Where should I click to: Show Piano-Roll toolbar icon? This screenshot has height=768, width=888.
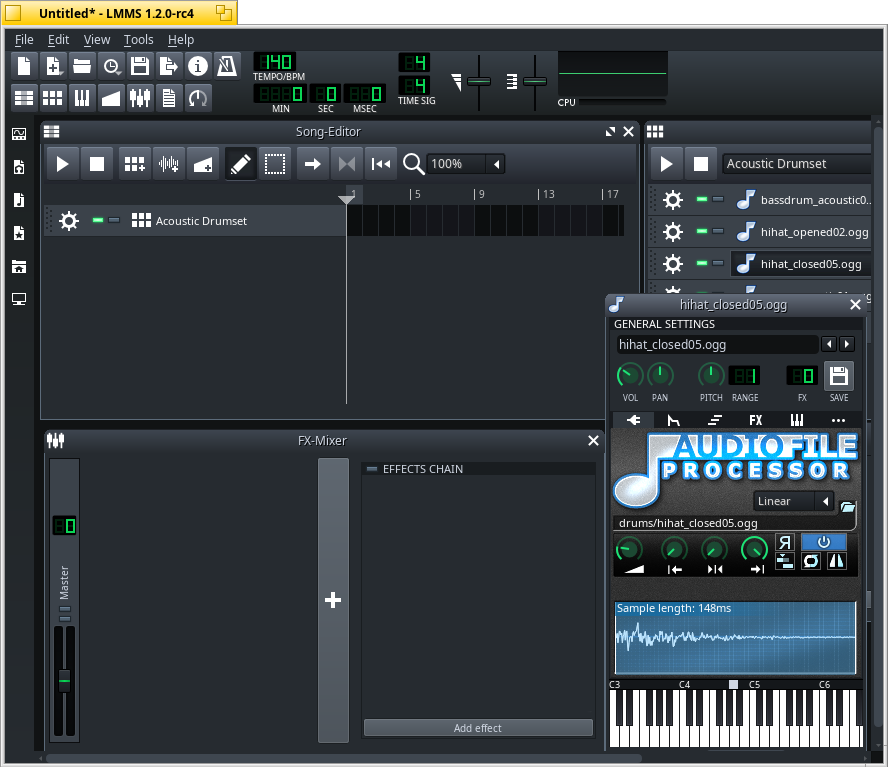pyautogui.click(x=82, y=98)
